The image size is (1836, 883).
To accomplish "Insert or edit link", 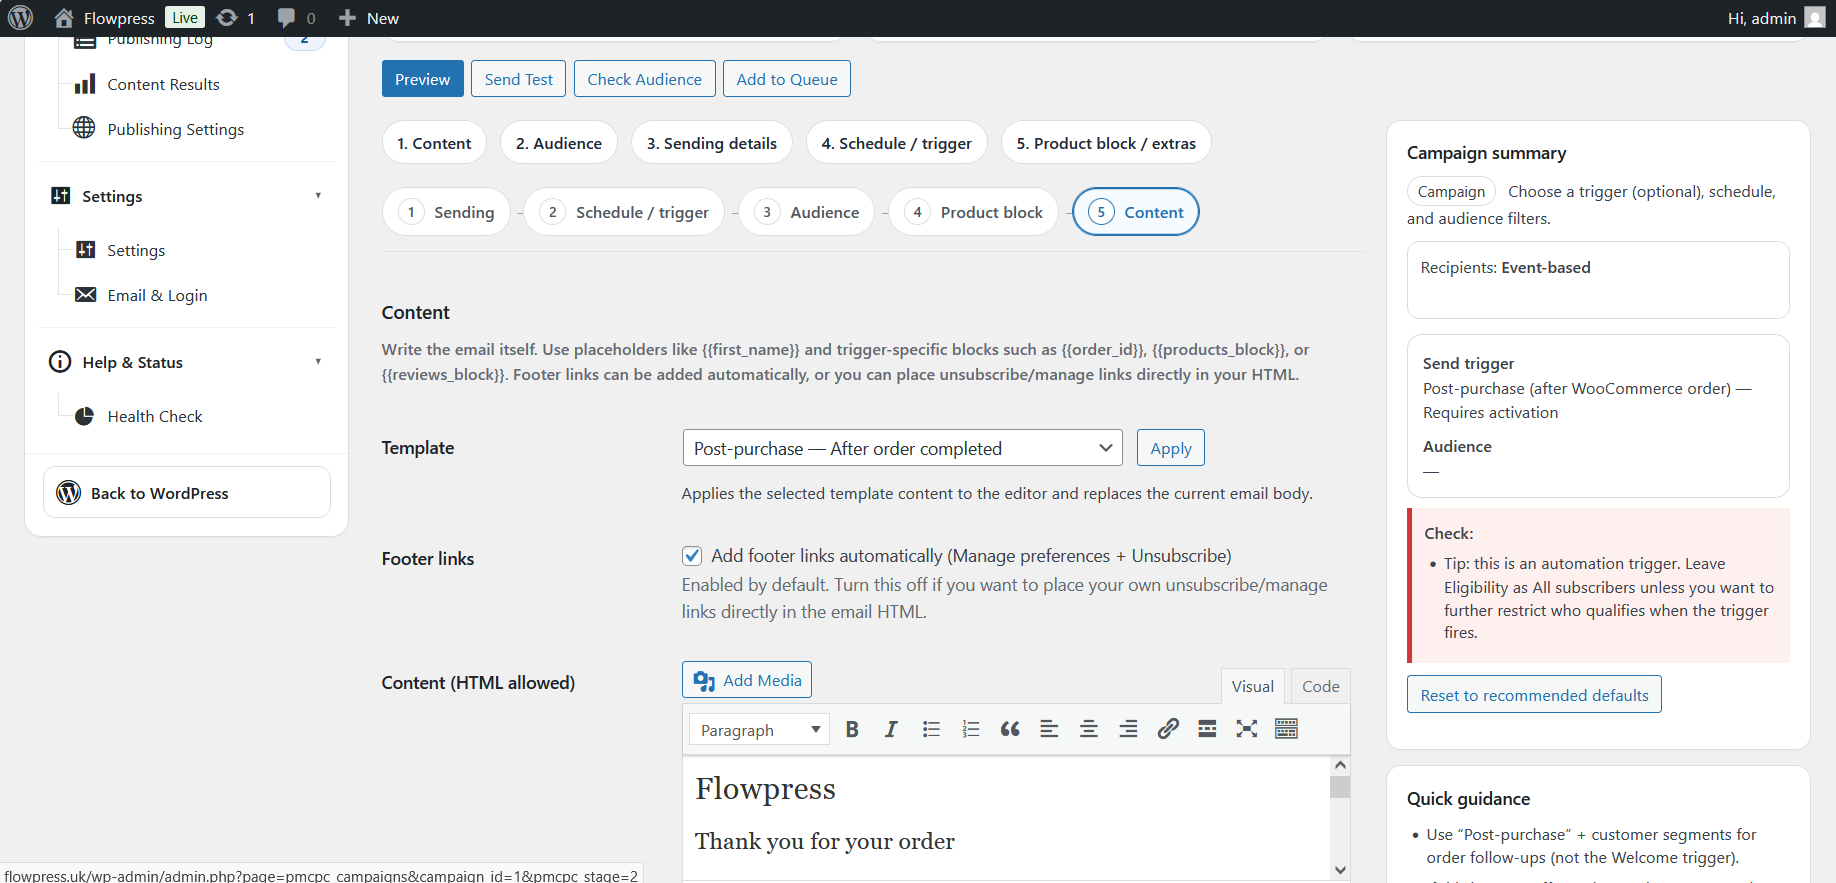I will coord(1168,729).
